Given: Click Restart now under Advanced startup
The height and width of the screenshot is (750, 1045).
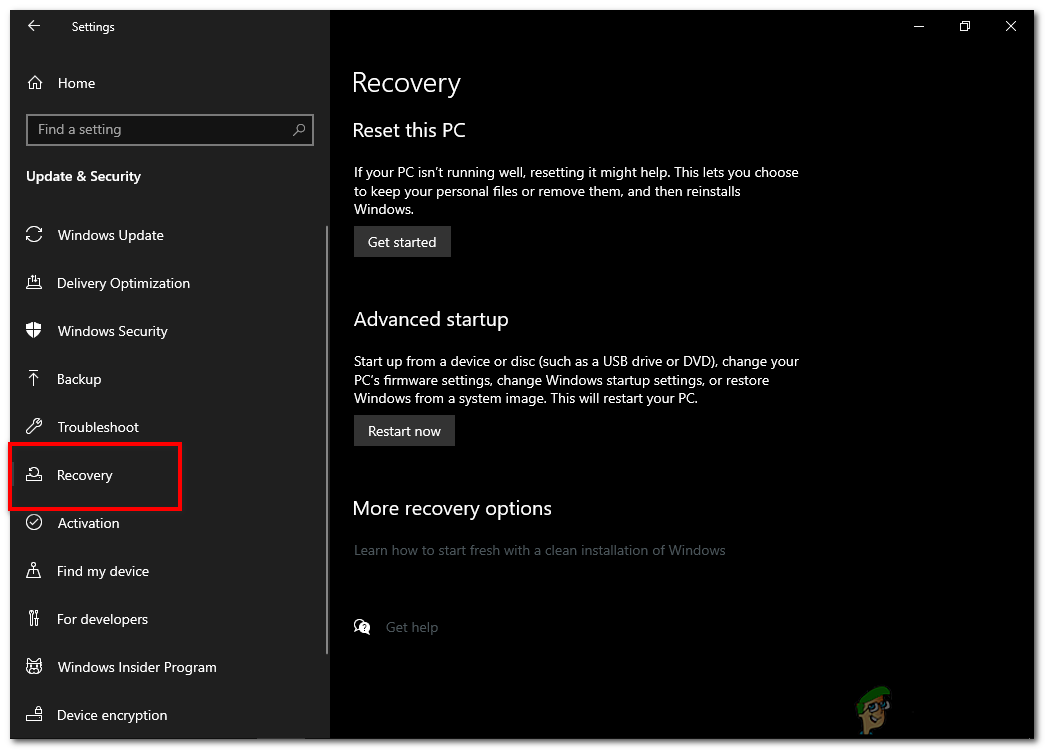Looking at the screenshot, I should [x=404, y=430].
